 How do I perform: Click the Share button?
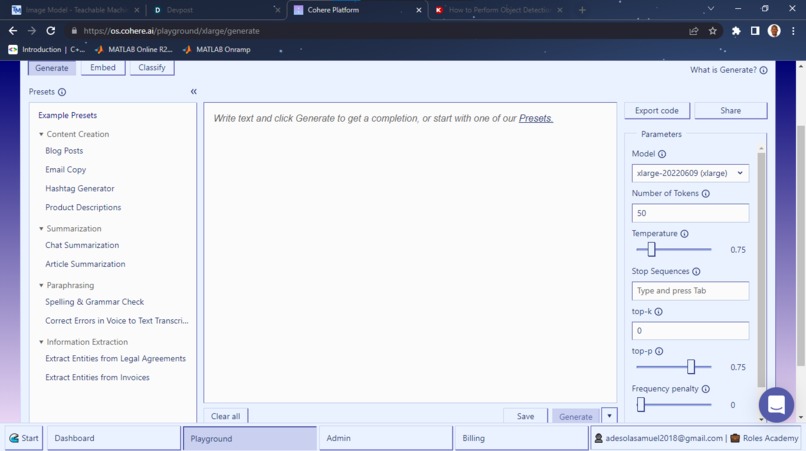[x=730, y=111]
